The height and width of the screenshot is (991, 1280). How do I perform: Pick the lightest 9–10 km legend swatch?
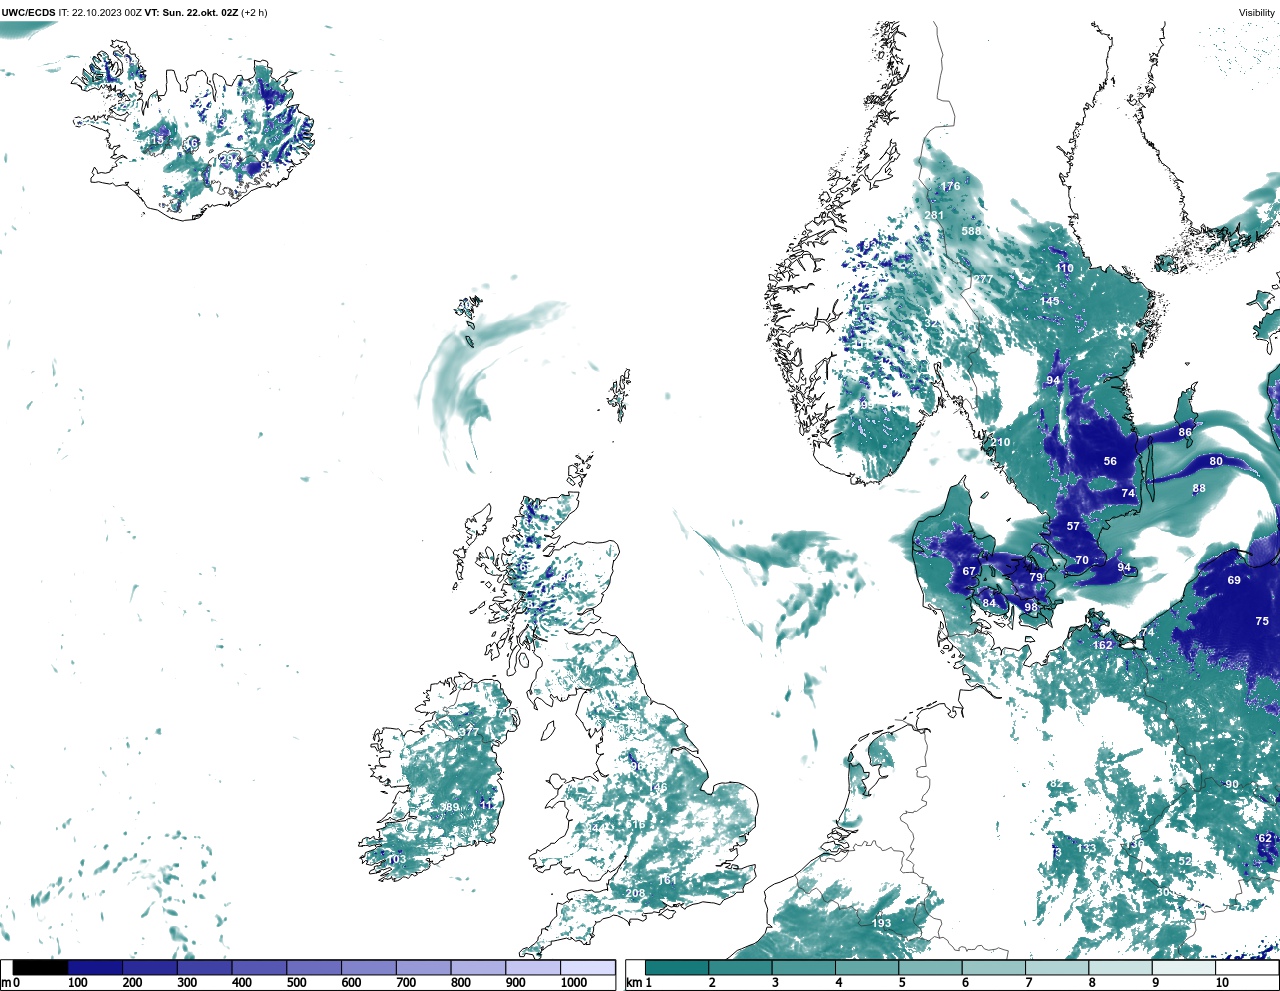[1183, 968]
